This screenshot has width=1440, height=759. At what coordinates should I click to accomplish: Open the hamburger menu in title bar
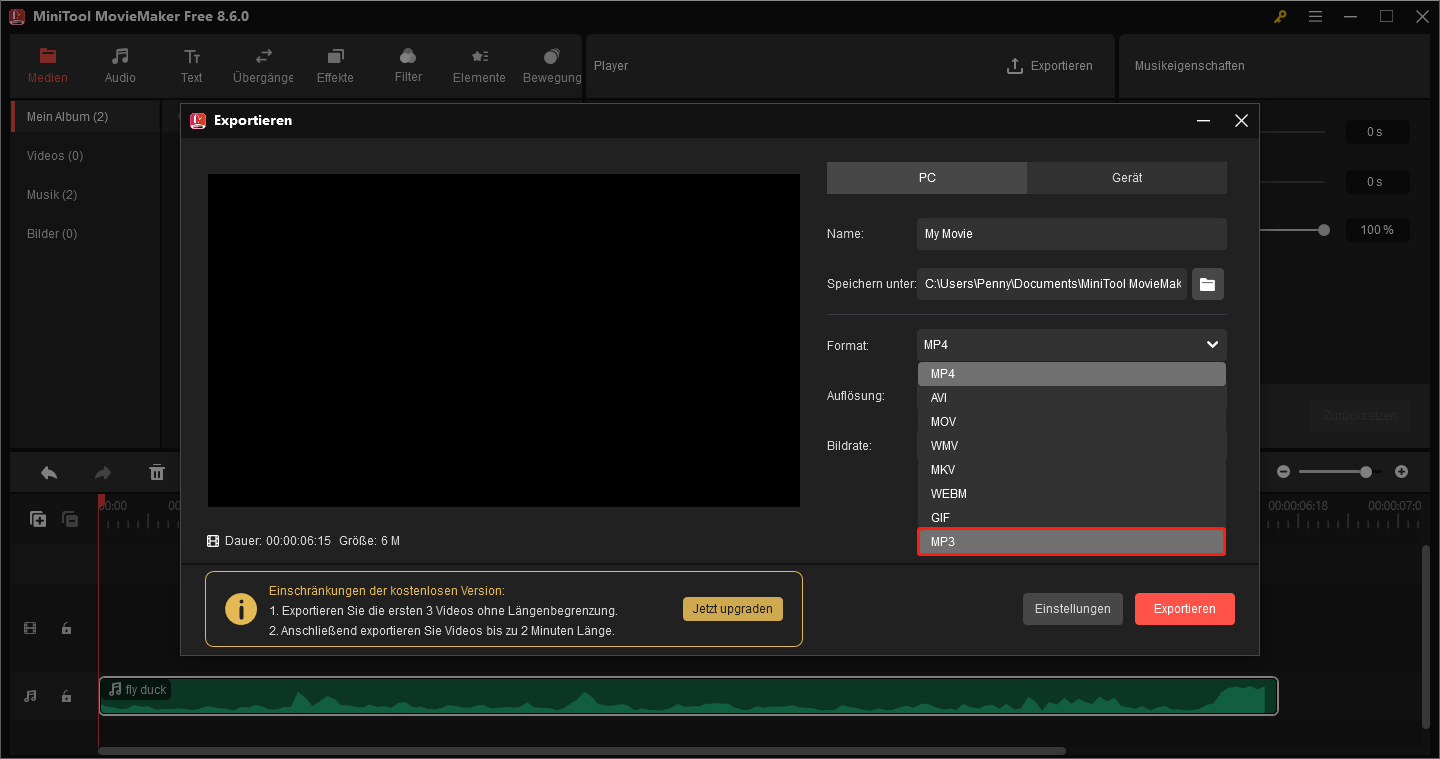point(1315,16)
